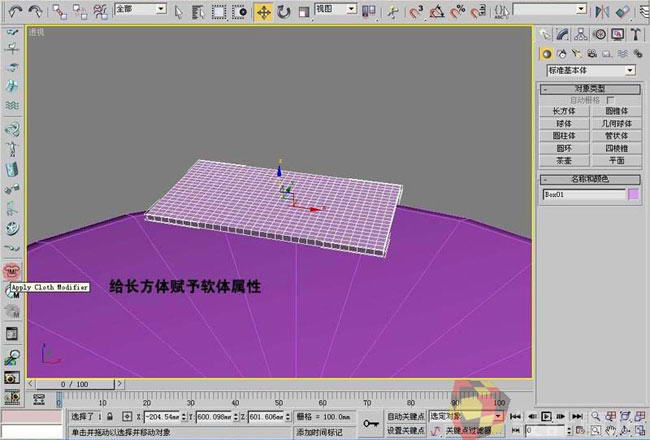Click the Undo arrow in the toolbar
The image size is (650, 440).
(15, 11)
